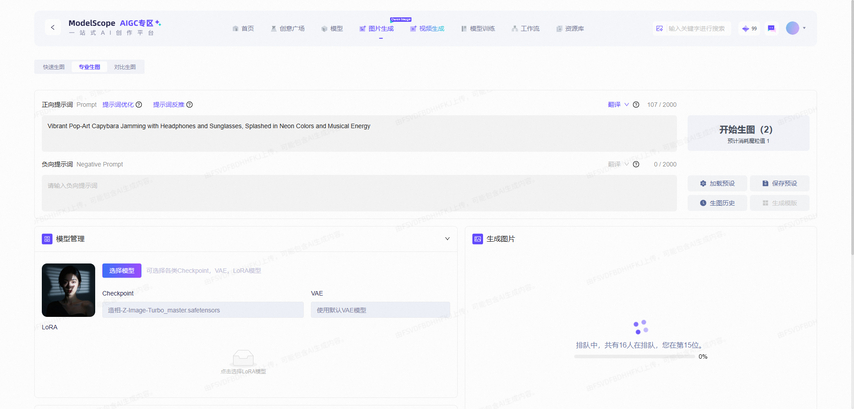
Task: Click the queue status text 排队中
Action: 640,345
